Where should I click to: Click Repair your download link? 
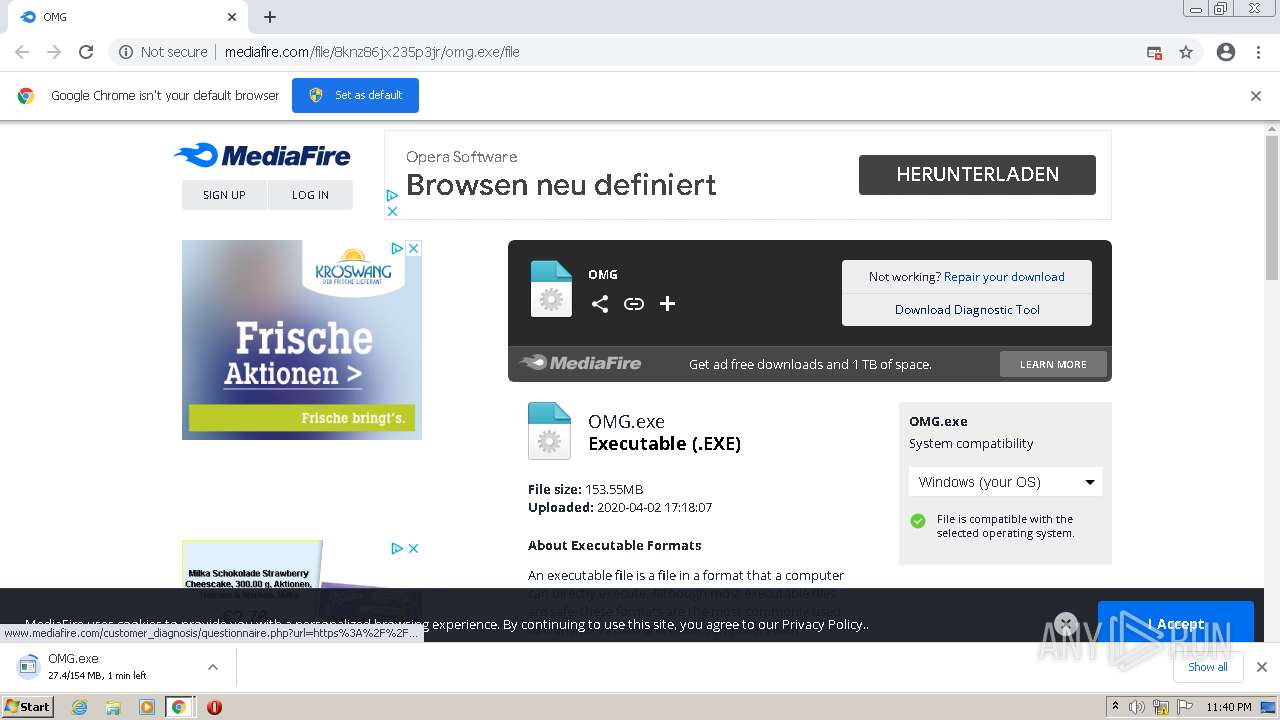point(1004,277)
